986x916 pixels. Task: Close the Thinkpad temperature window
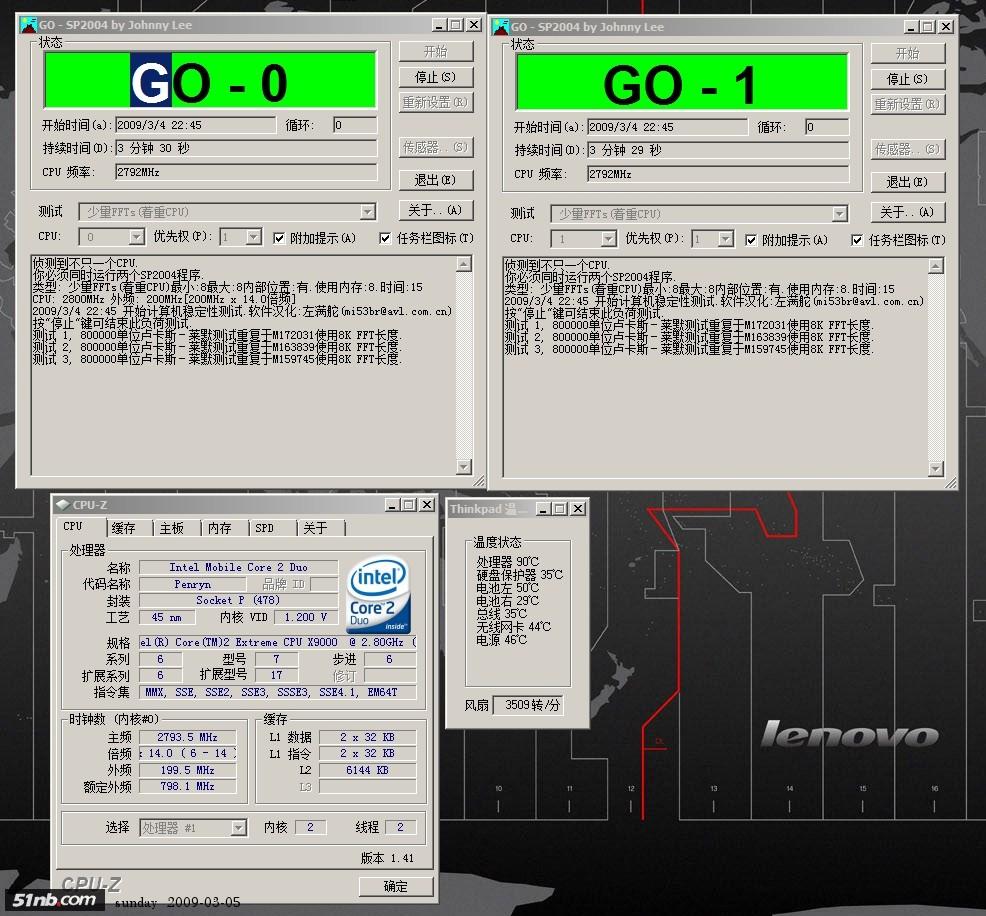(x=578, y=509)
